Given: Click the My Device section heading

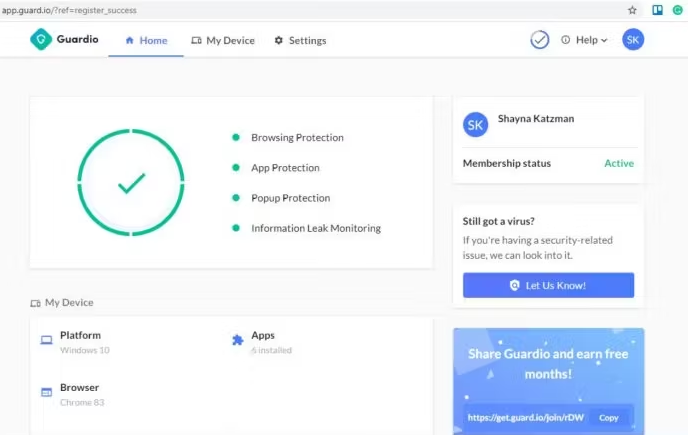Looking at the screenshot, I should tap(62, 302).
